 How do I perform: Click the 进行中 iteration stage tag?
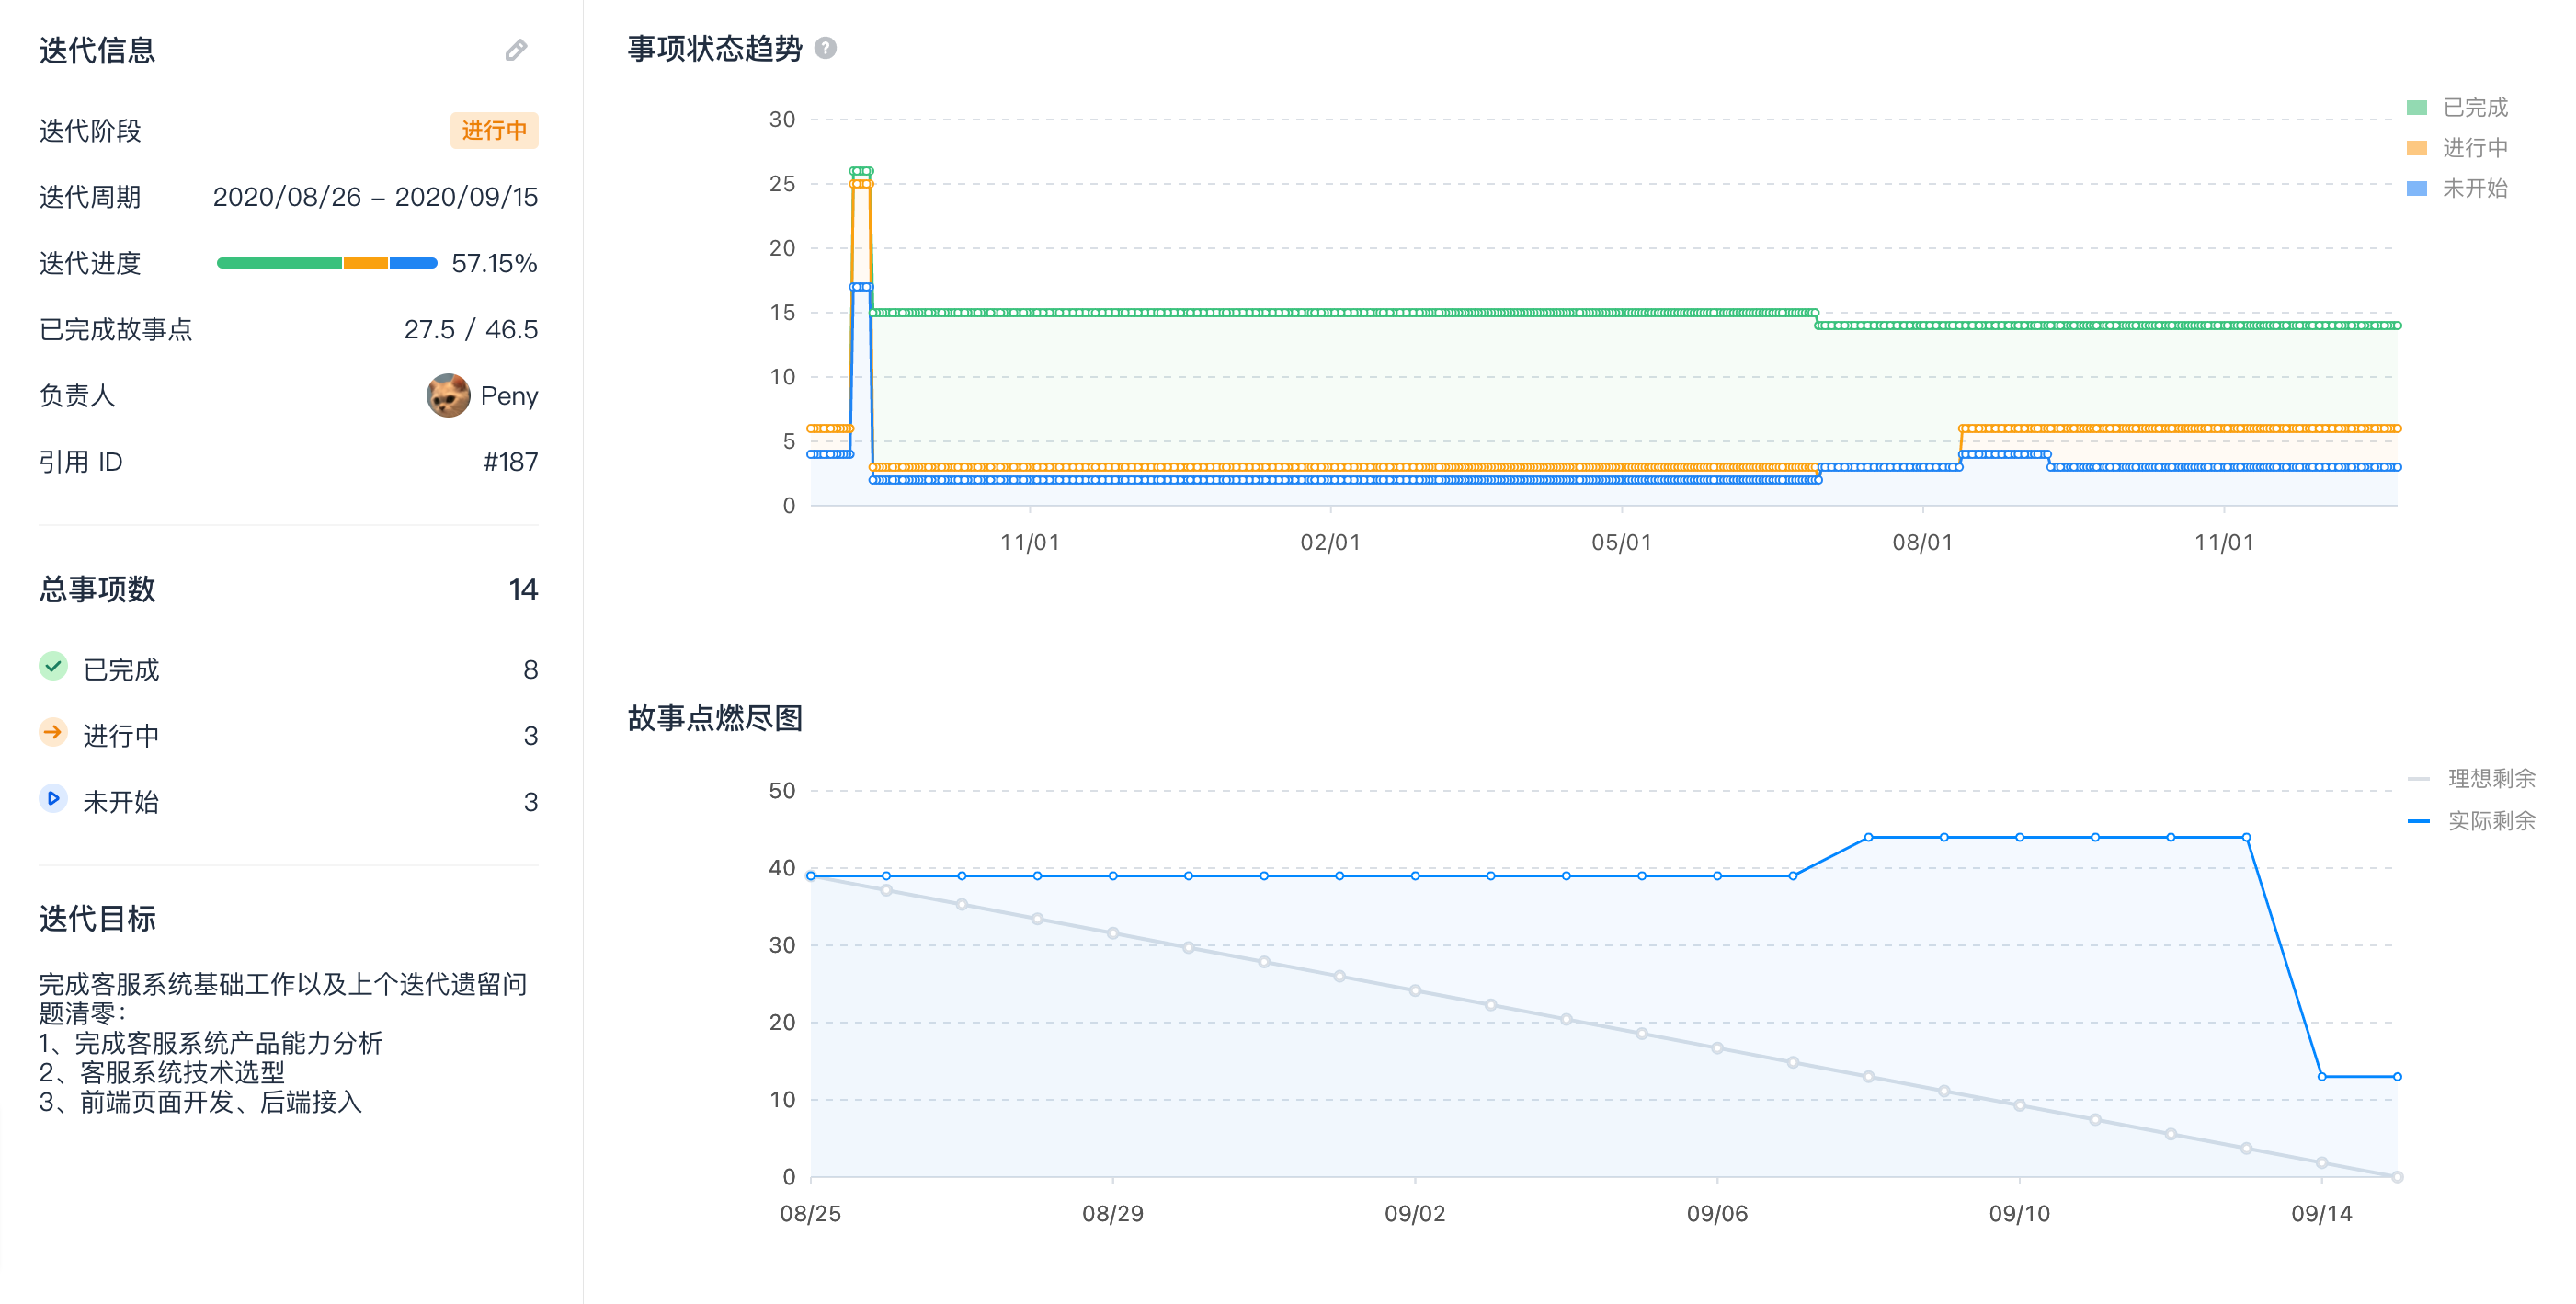(494, 130)
